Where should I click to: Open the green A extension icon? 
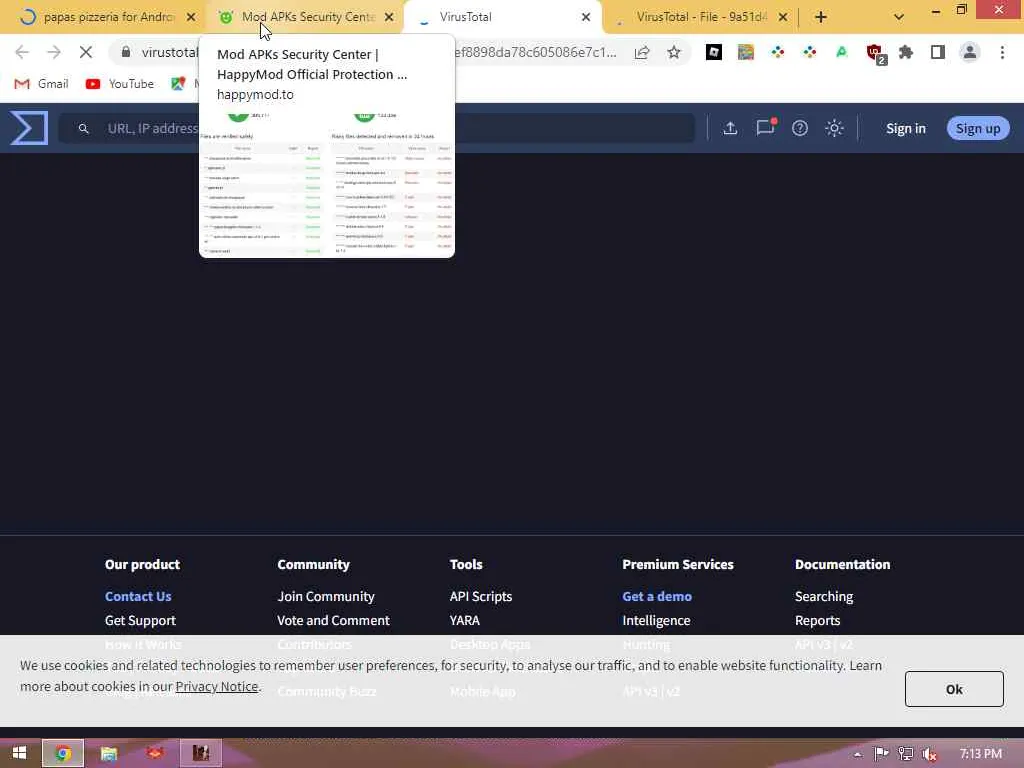(x=842, y=52)
